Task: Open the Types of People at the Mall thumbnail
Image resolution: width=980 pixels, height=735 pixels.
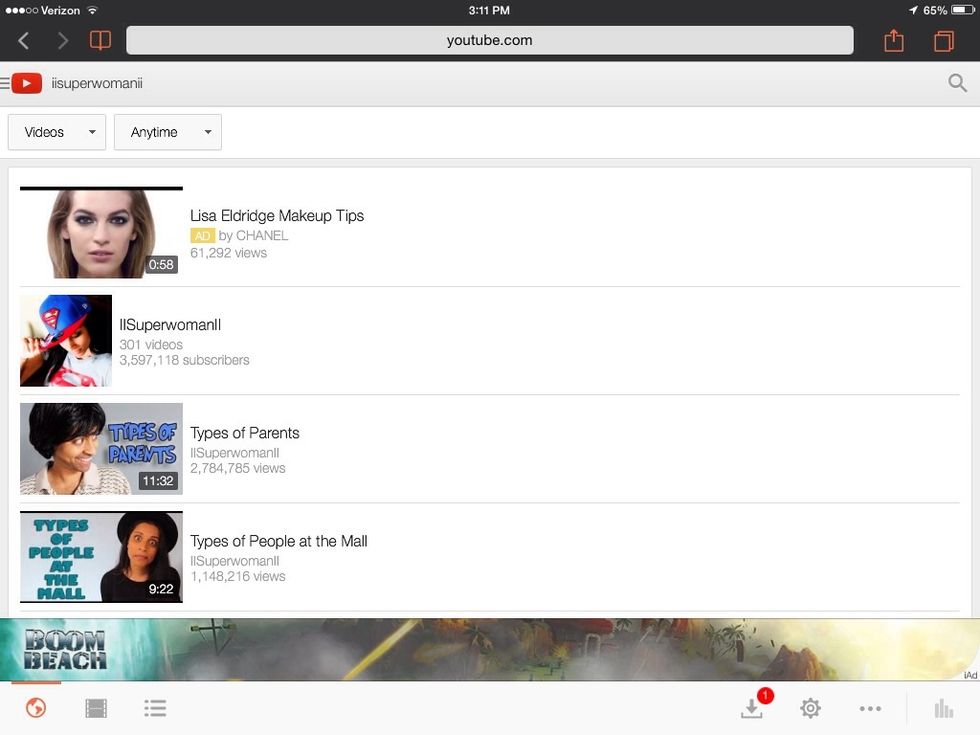Action: tap(100, 557)
